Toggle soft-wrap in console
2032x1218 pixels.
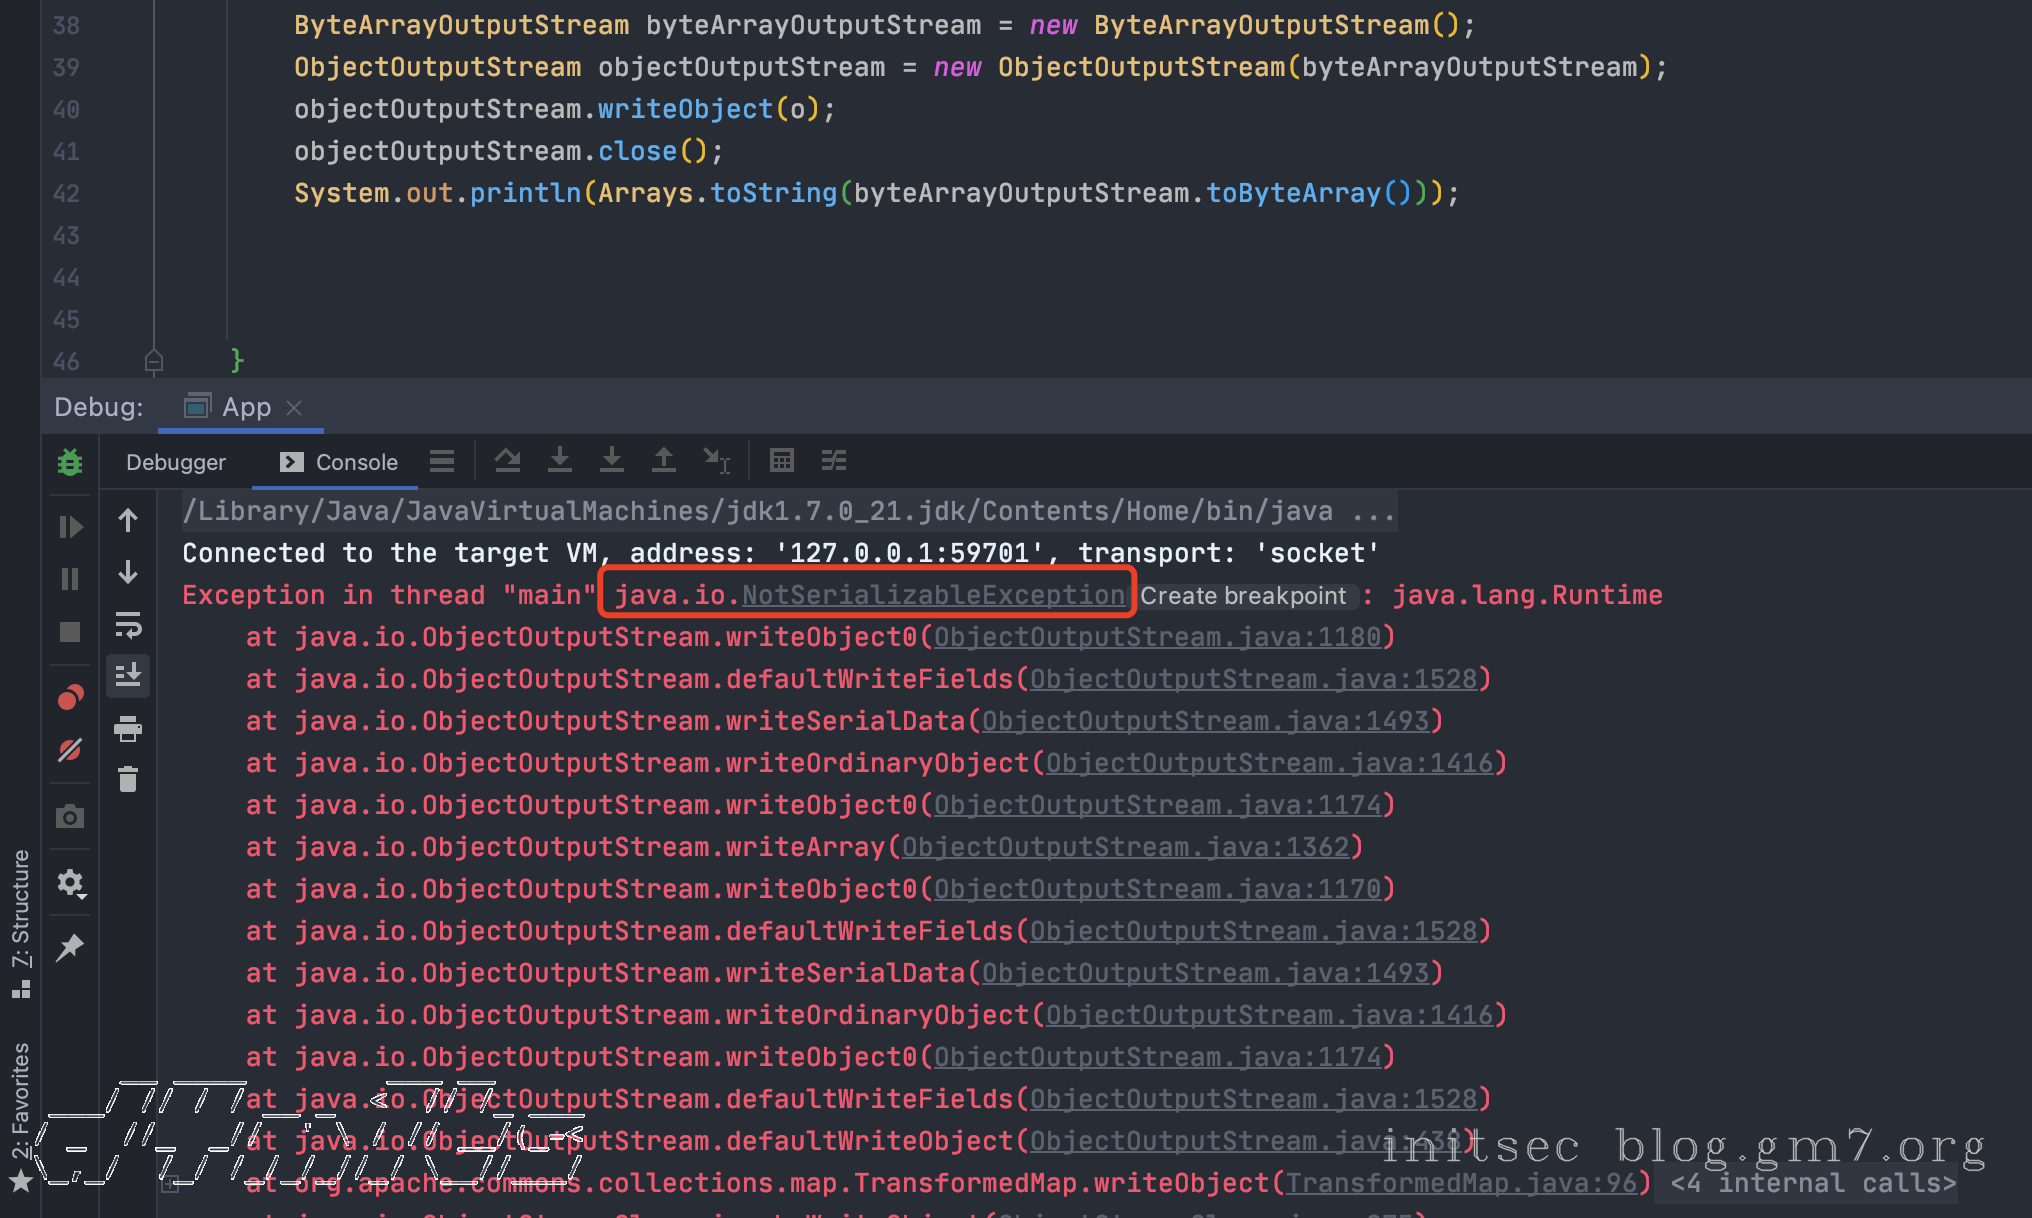128,625
